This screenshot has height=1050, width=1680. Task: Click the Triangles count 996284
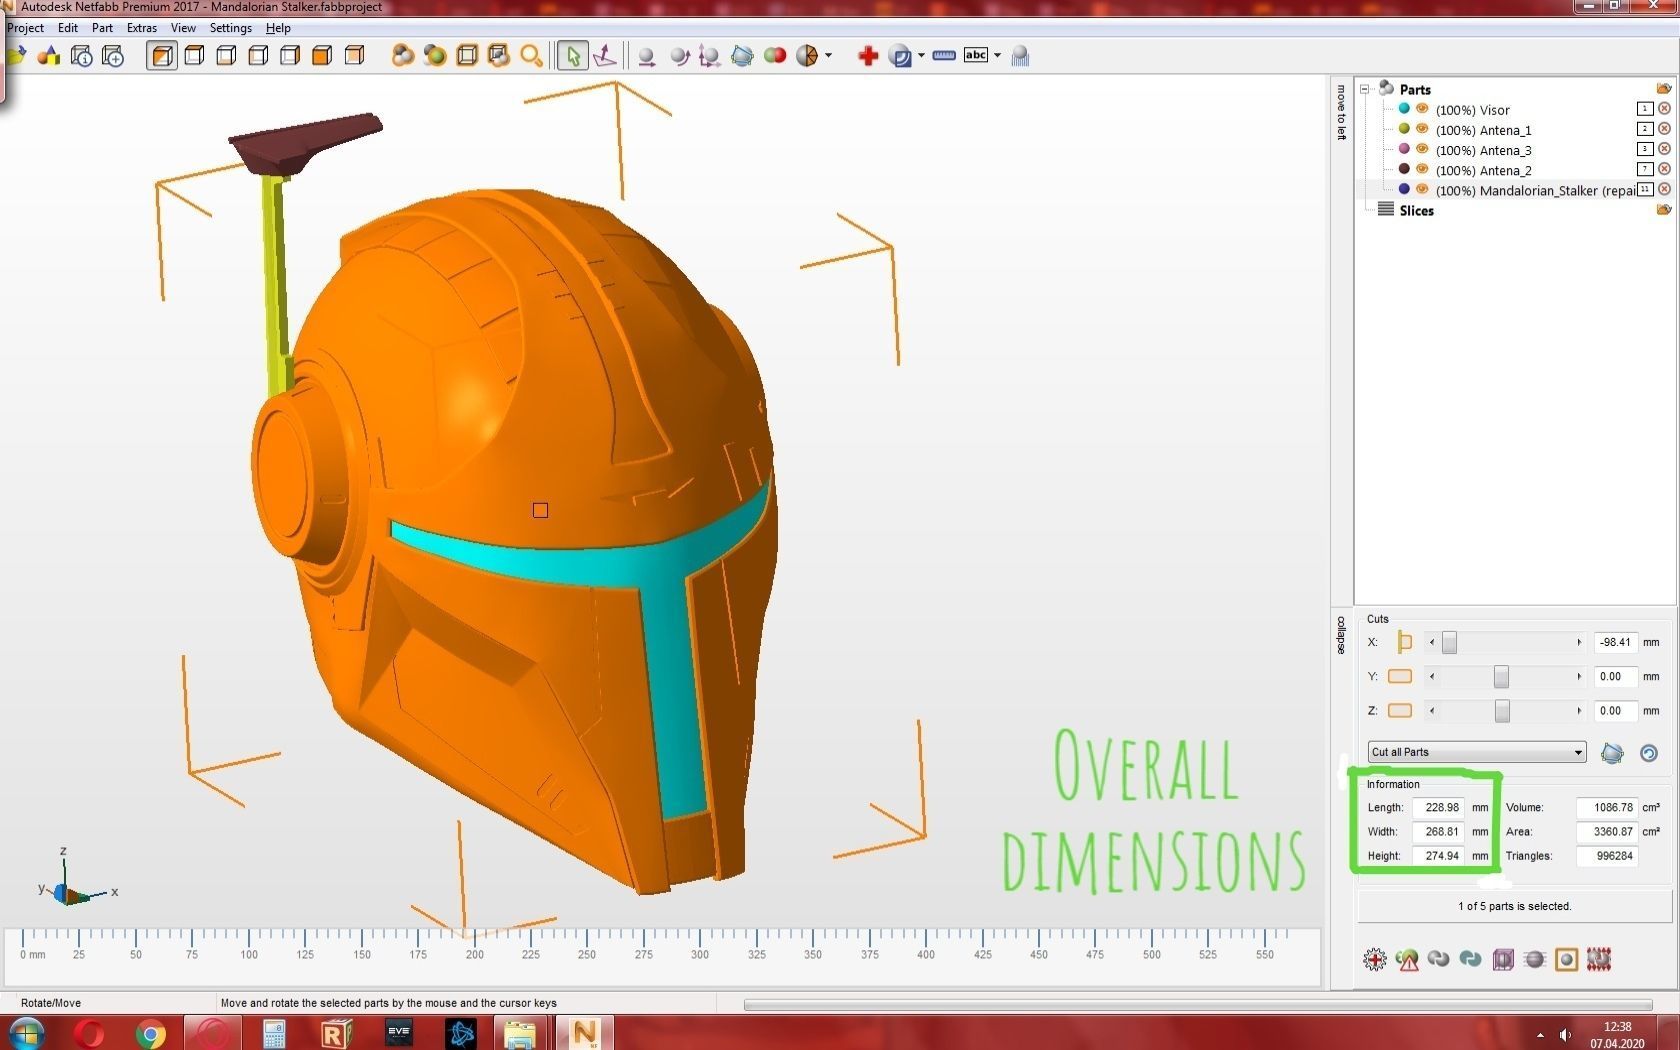pyautogui.click(x=1606, y=856)
